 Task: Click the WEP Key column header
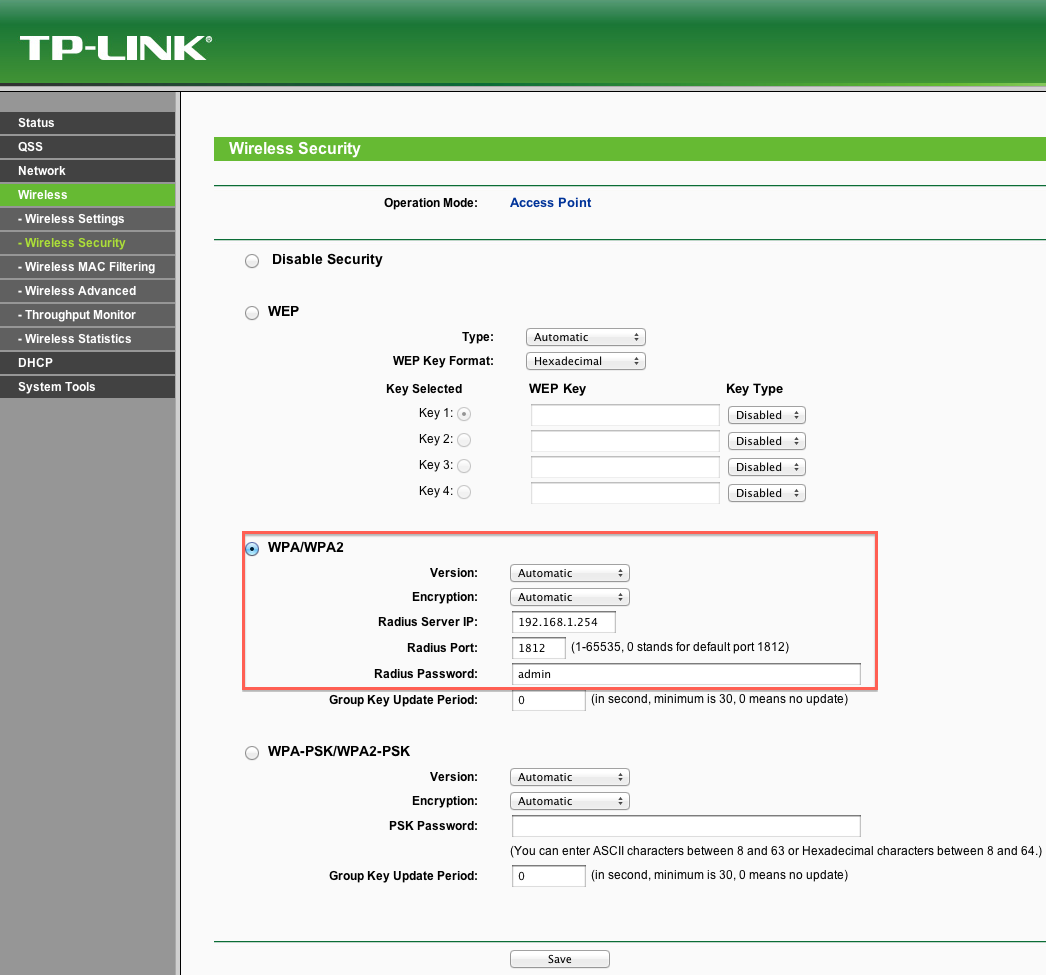(557, 389)
